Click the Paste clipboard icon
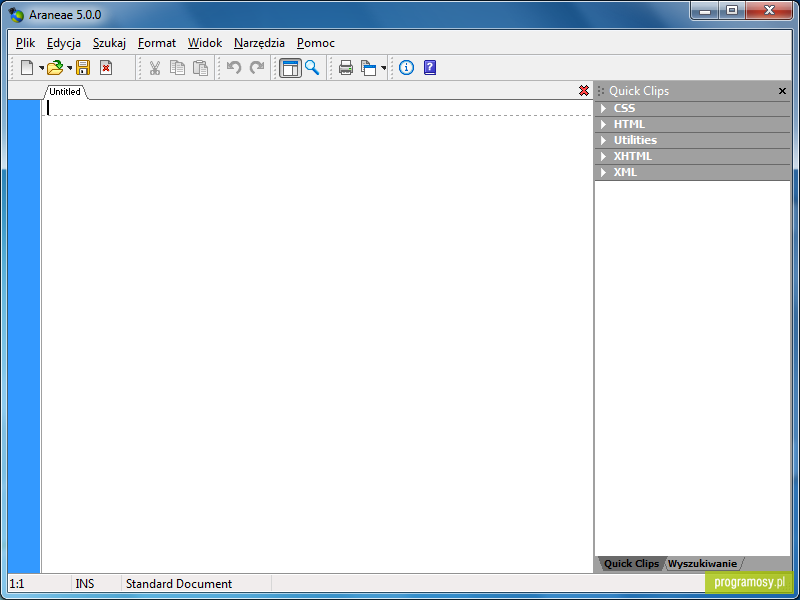800x600 pixels. pyautogui.click(x=201, y=67)
